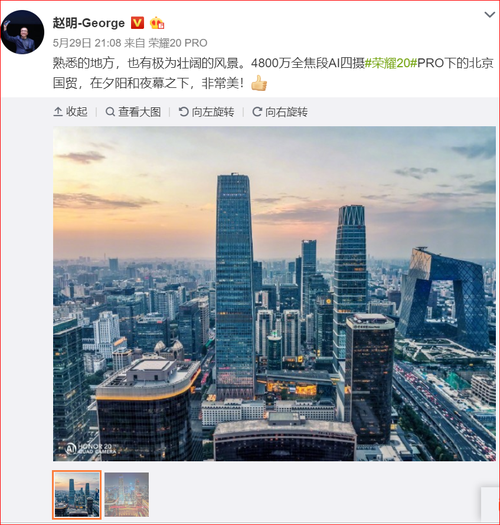Expand the post options chevron menu
This screenshot has height=525, width=500.
[490, 15]
